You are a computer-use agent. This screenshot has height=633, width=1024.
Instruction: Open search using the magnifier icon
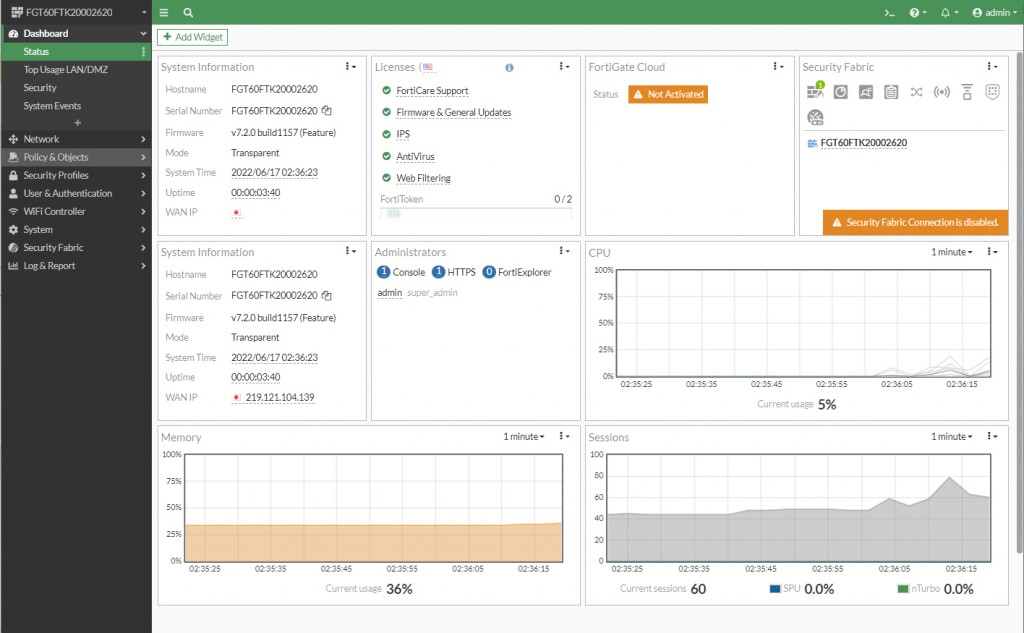(188, 12)
